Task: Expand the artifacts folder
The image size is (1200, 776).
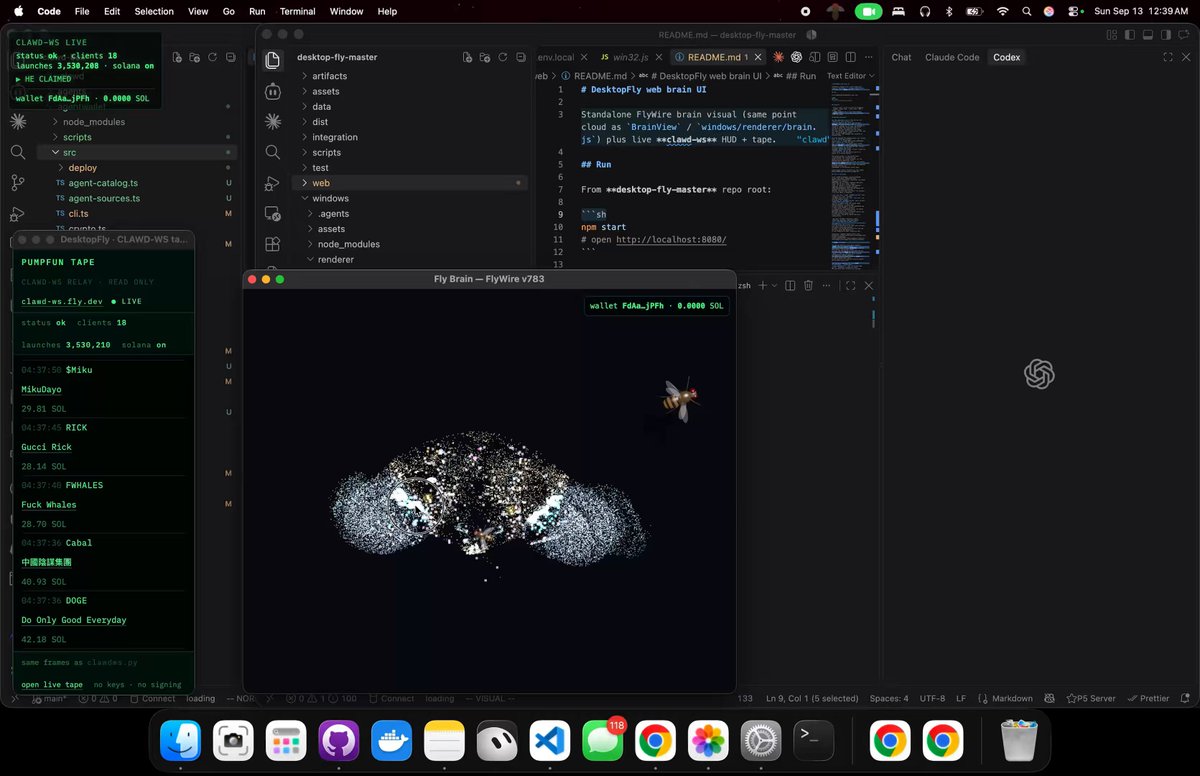Action: 410,76
